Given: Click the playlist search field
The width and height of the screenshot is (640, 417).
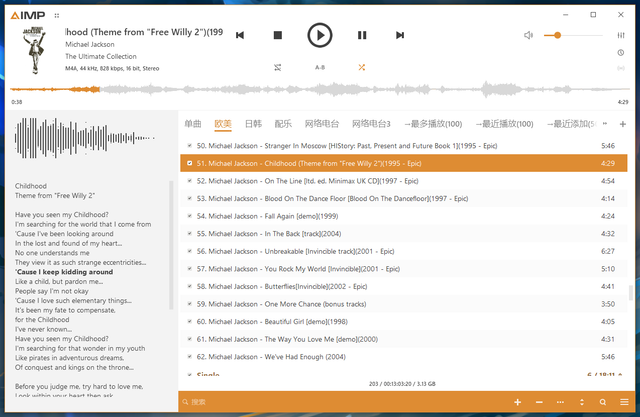Looking at the screenshot, I should point(343,402).
